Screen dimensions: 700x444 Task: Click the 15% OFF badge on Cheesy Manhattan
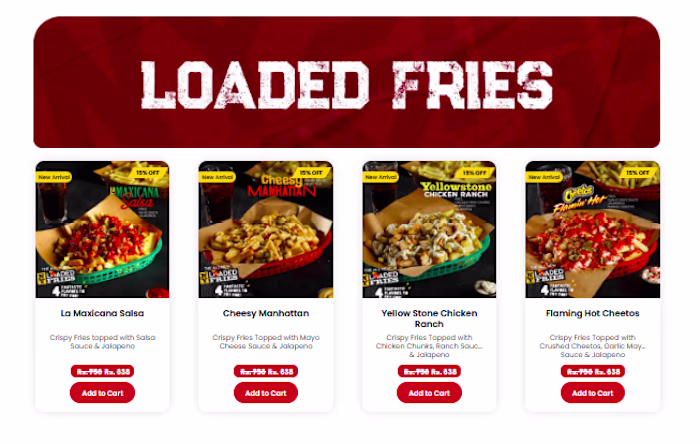pyautogui.click(x=312, y=173)
